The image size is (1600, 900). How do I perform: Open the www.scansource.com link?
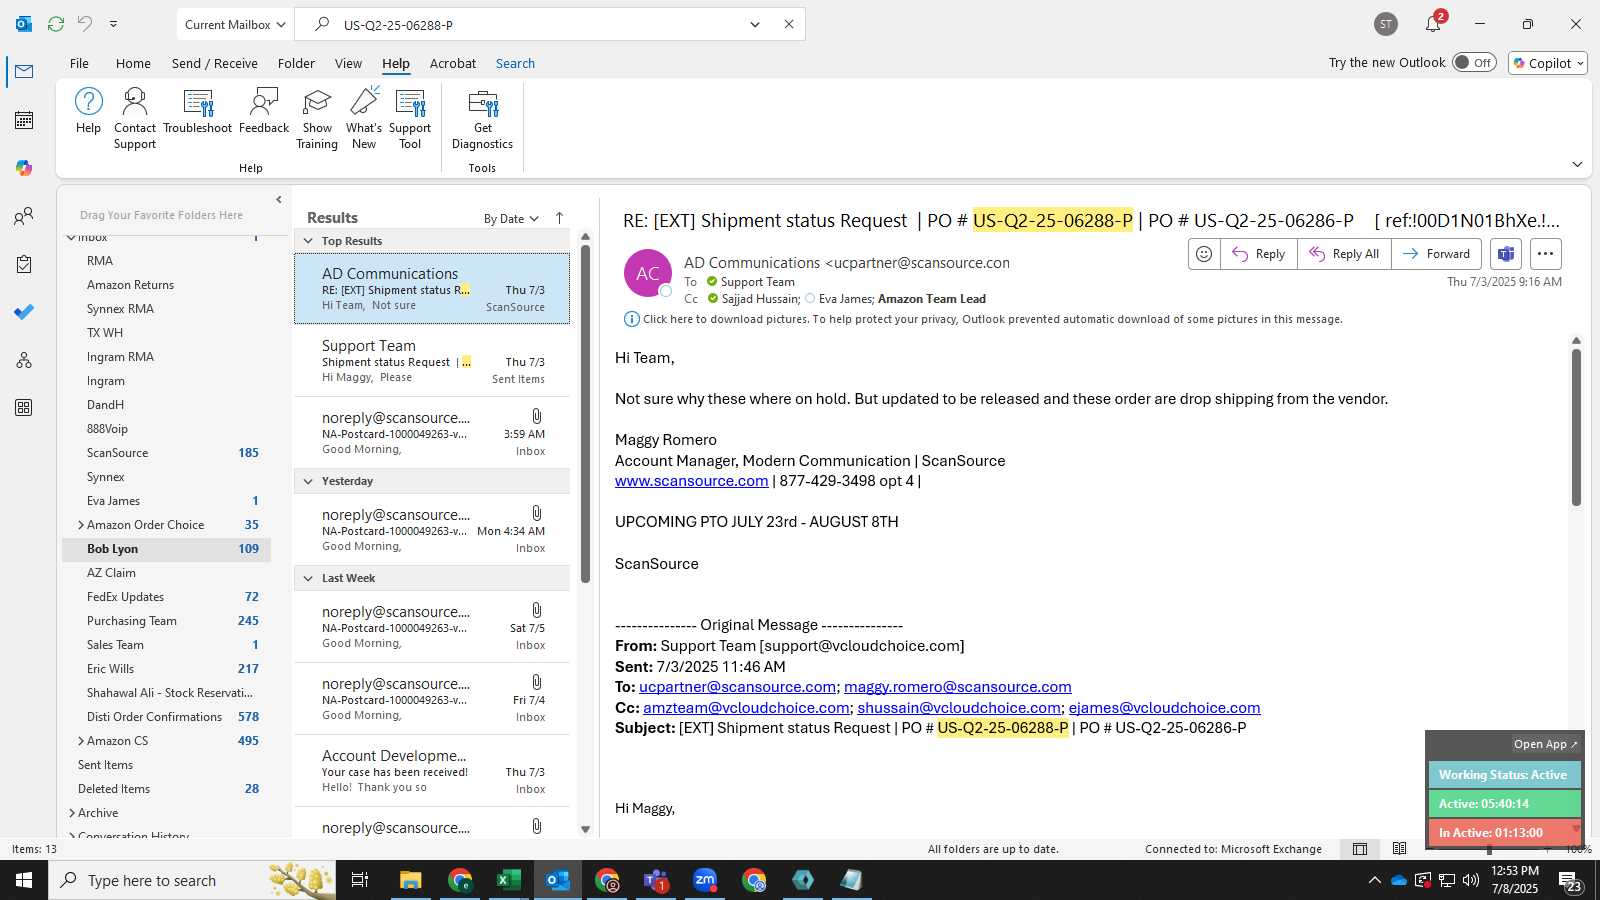tap(691, 481)
